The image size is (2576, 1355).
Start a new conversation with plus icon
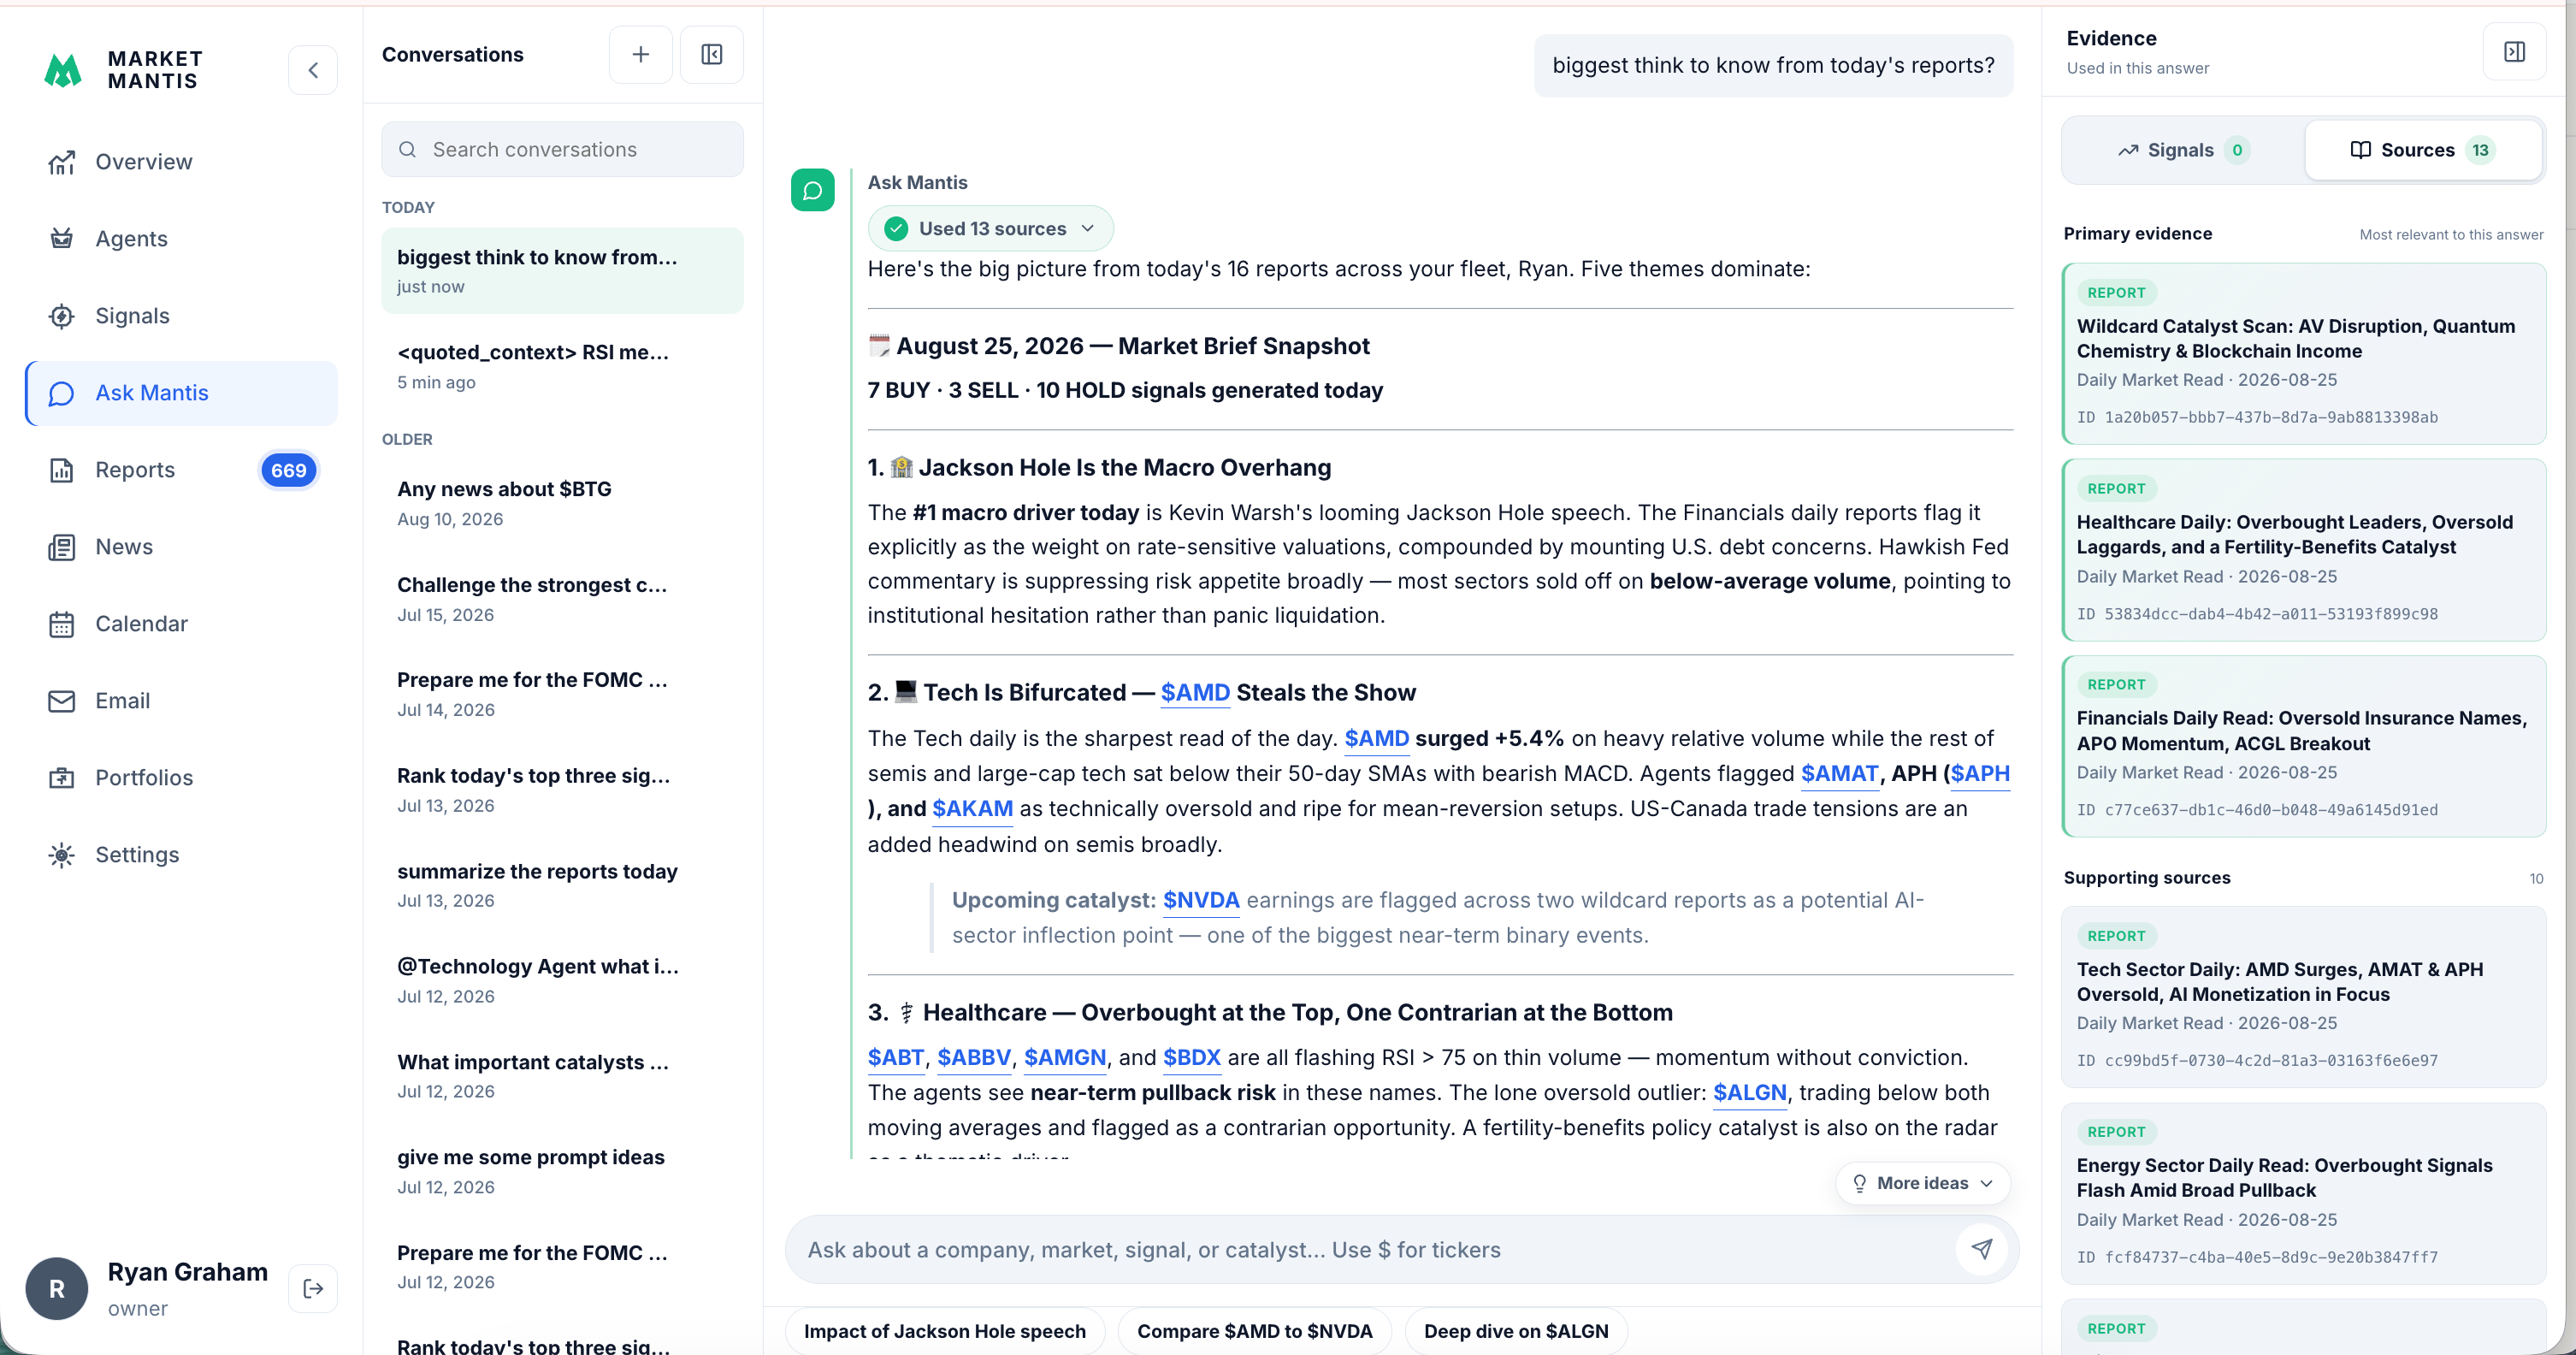click(x=641, y=54)
